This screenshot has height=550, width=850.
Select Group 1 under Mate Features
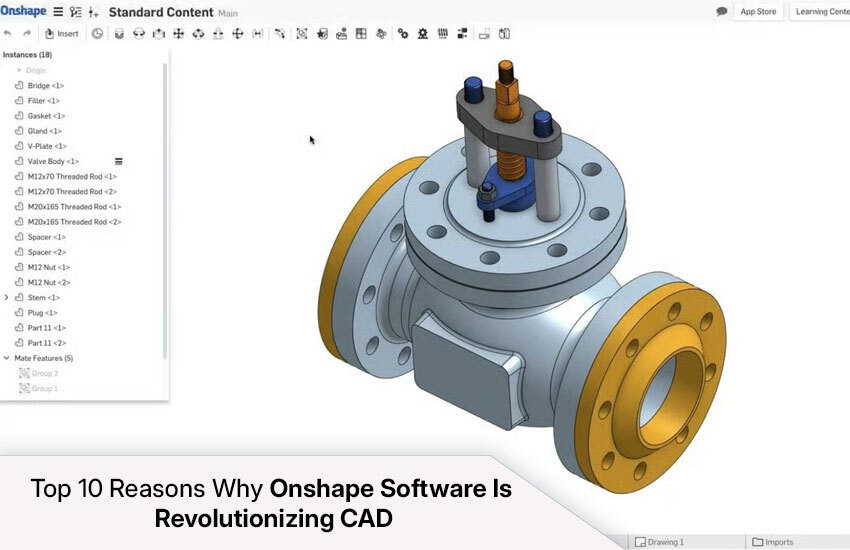[39, 389]
